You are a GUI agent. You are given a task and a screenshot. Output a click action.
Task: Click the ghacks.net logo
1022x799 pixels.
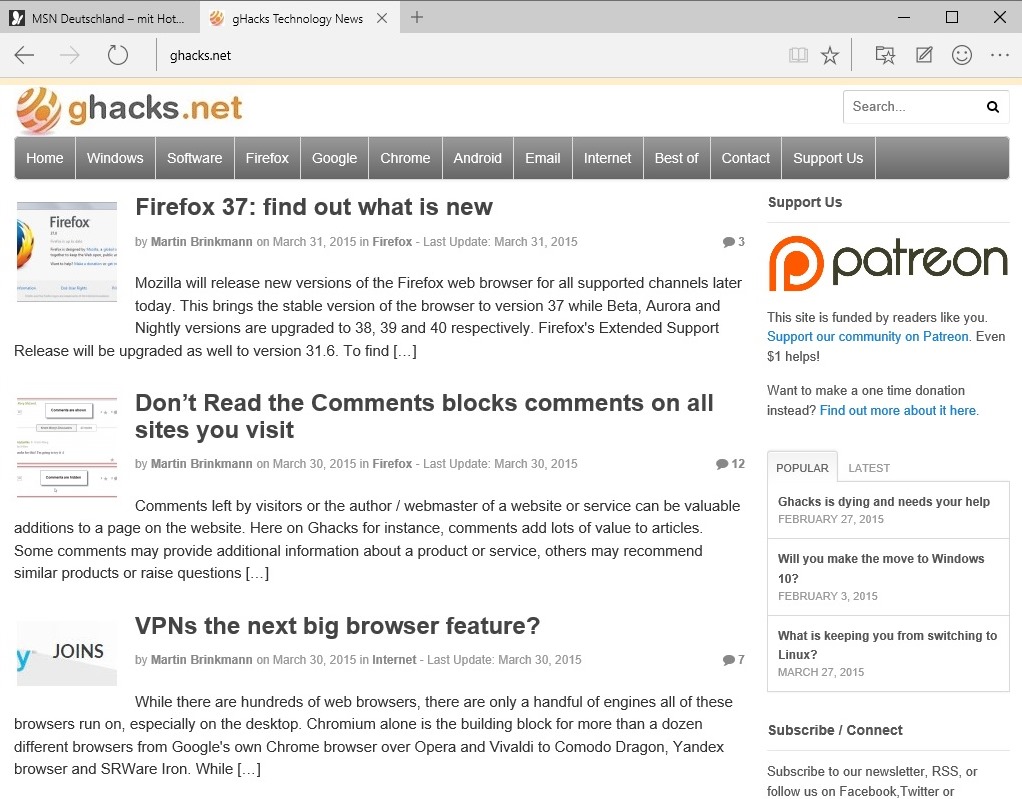tap(129, 109)
